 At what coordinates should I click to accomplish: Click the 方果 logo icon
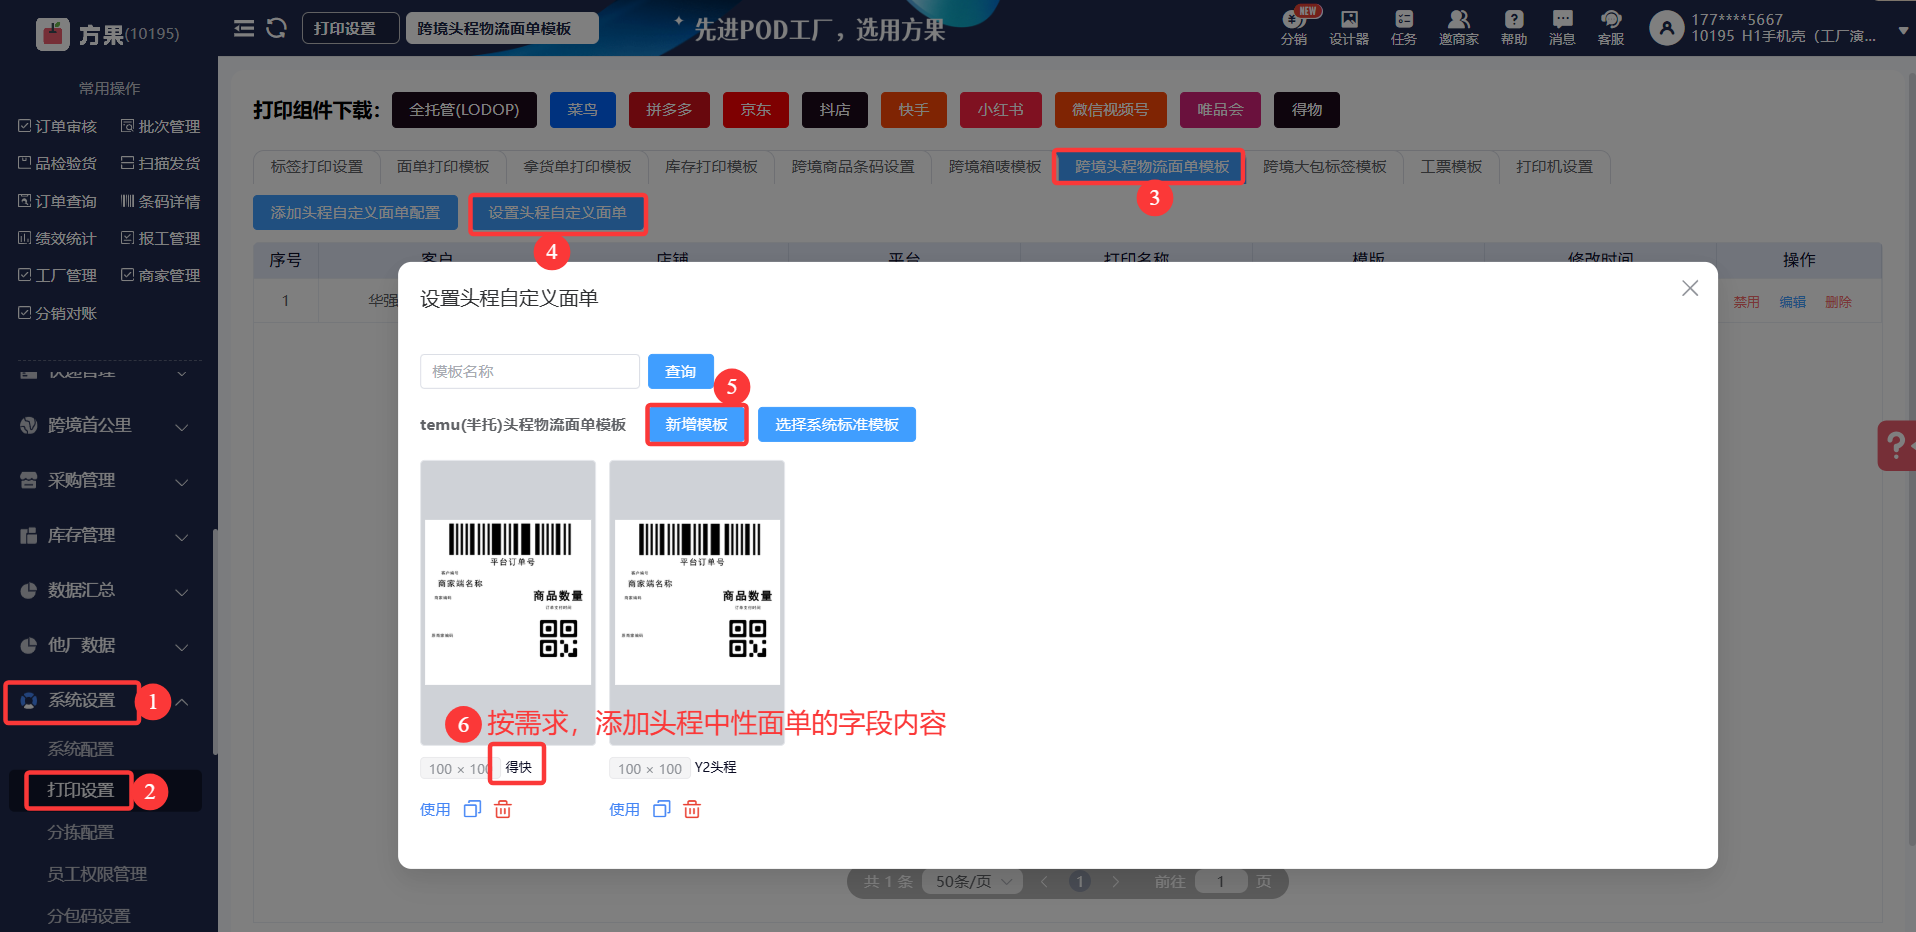[x=53, y=34]
